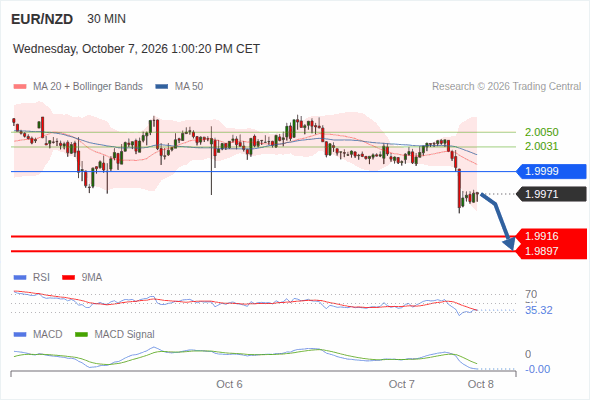
Task: Click the Oct 8 date axis label
Action: coord(481,384)
